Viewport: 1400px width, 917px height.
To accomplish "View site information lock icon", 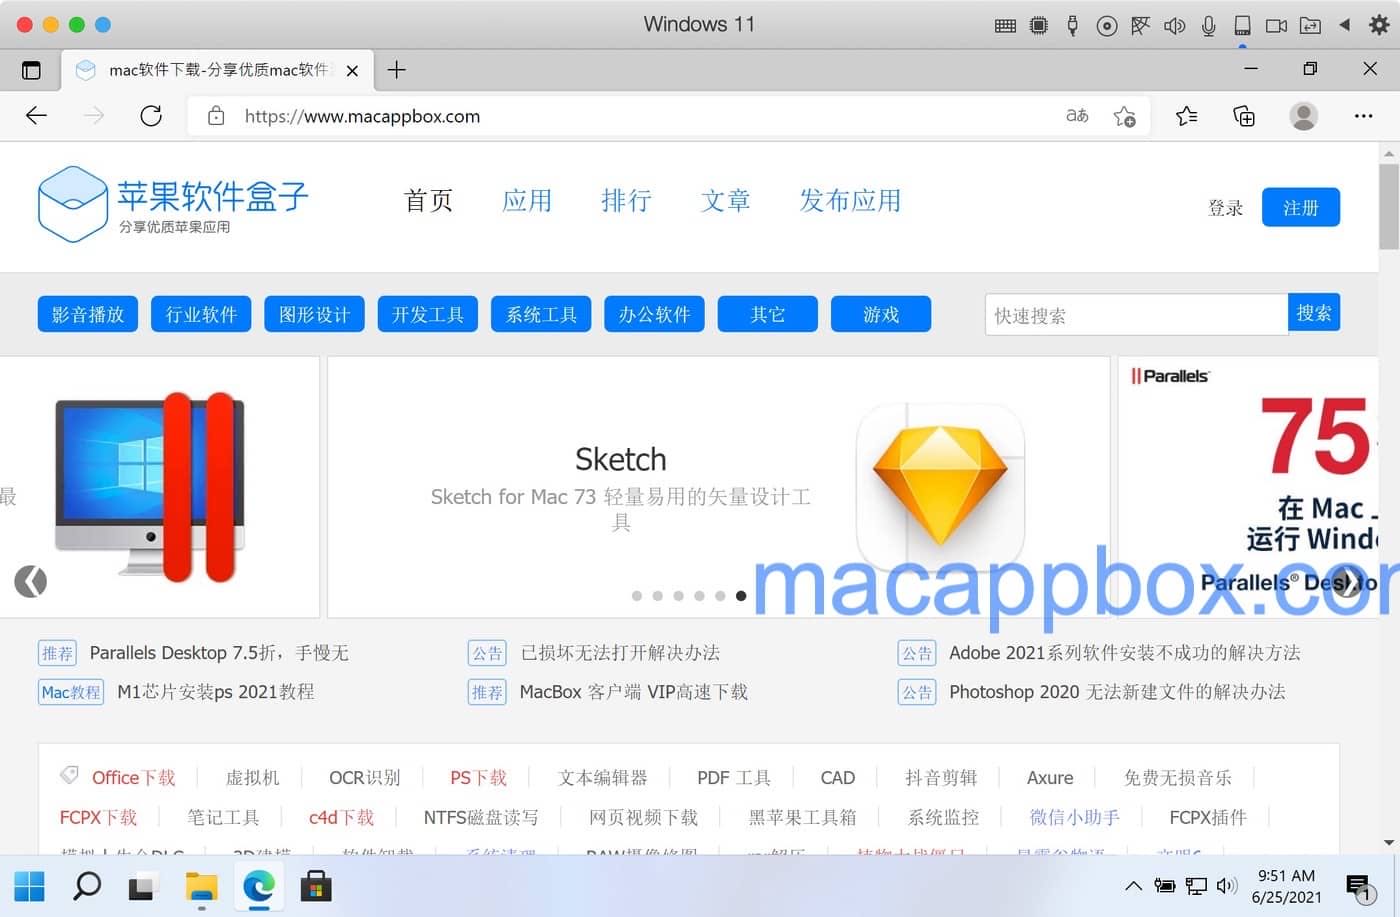I will (x=216, y=116).
